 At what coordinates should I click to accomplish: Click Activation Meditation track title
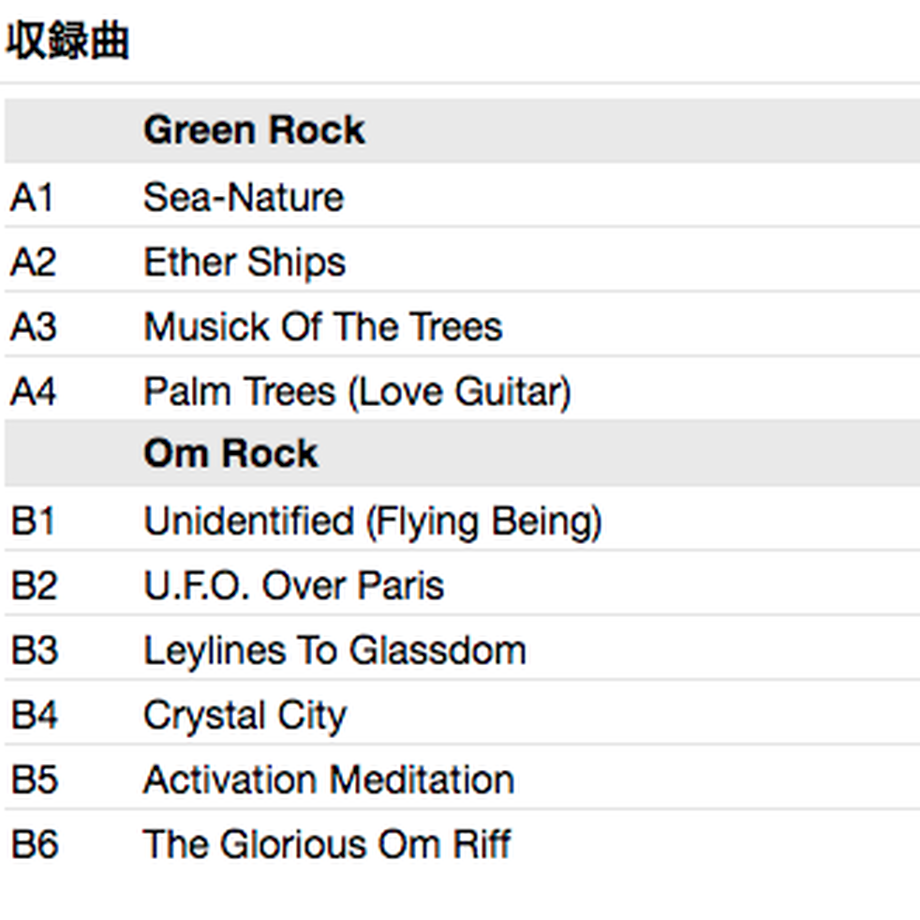pos(329,780)
